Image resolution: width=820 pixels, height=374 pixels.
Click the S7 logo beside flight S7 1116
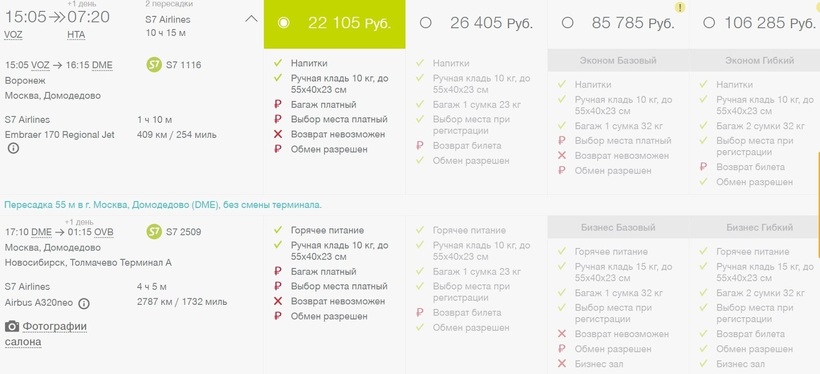(x=154, y=65)
